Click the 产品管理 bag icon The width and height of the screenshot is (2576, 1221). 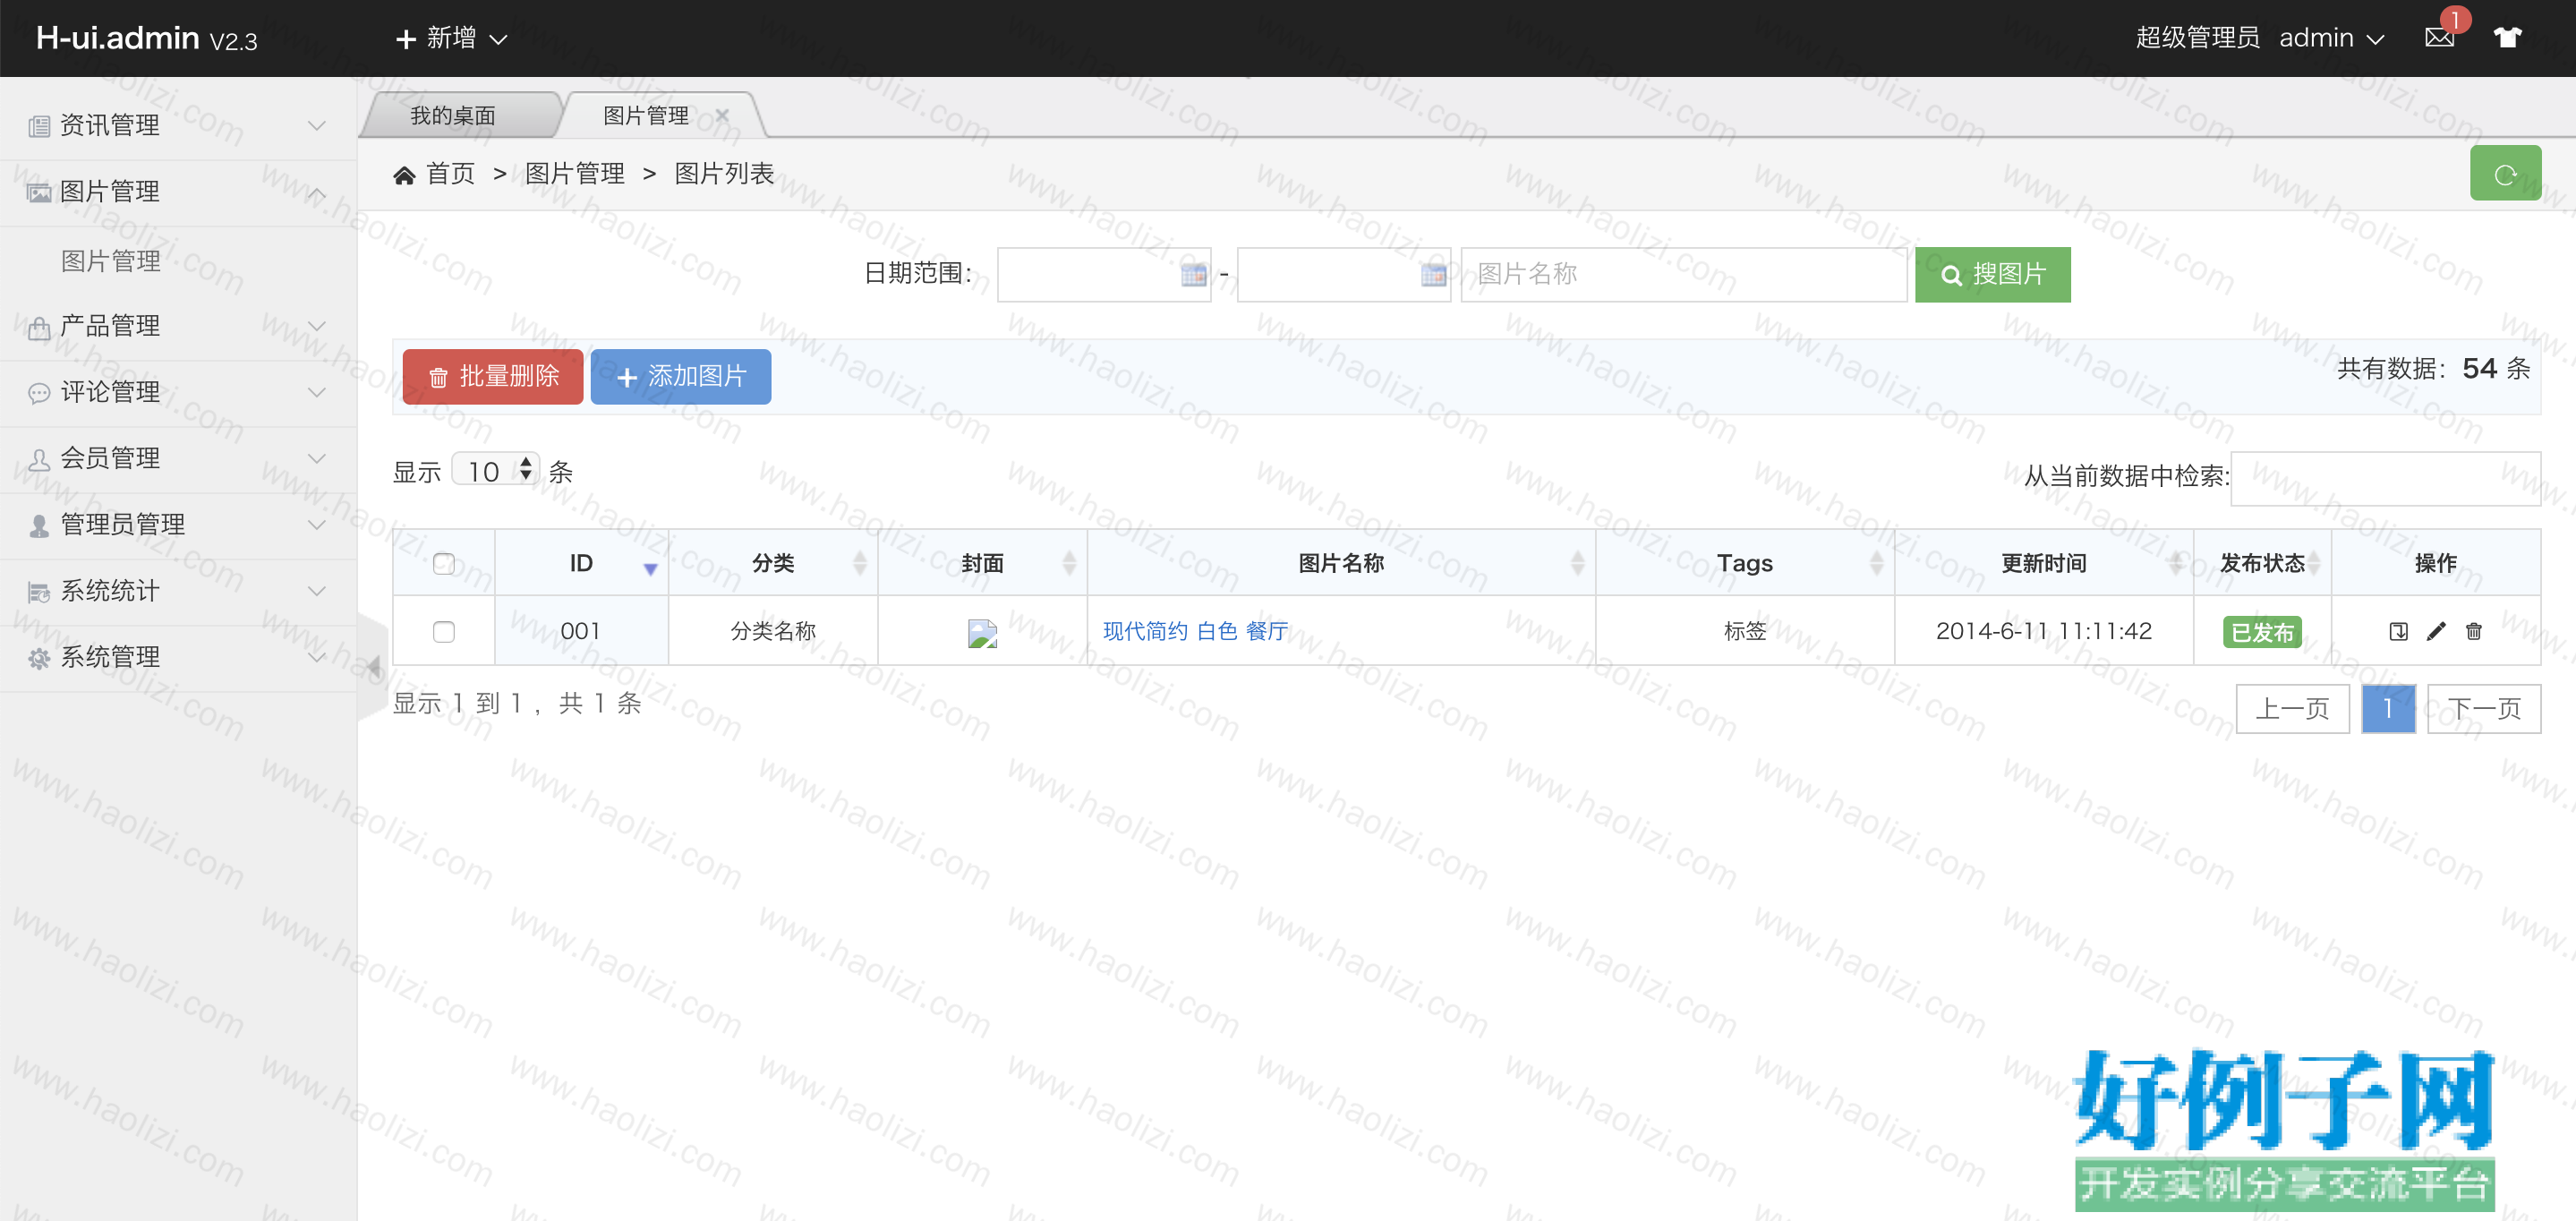pyautogui.click(x=39, y=327)
